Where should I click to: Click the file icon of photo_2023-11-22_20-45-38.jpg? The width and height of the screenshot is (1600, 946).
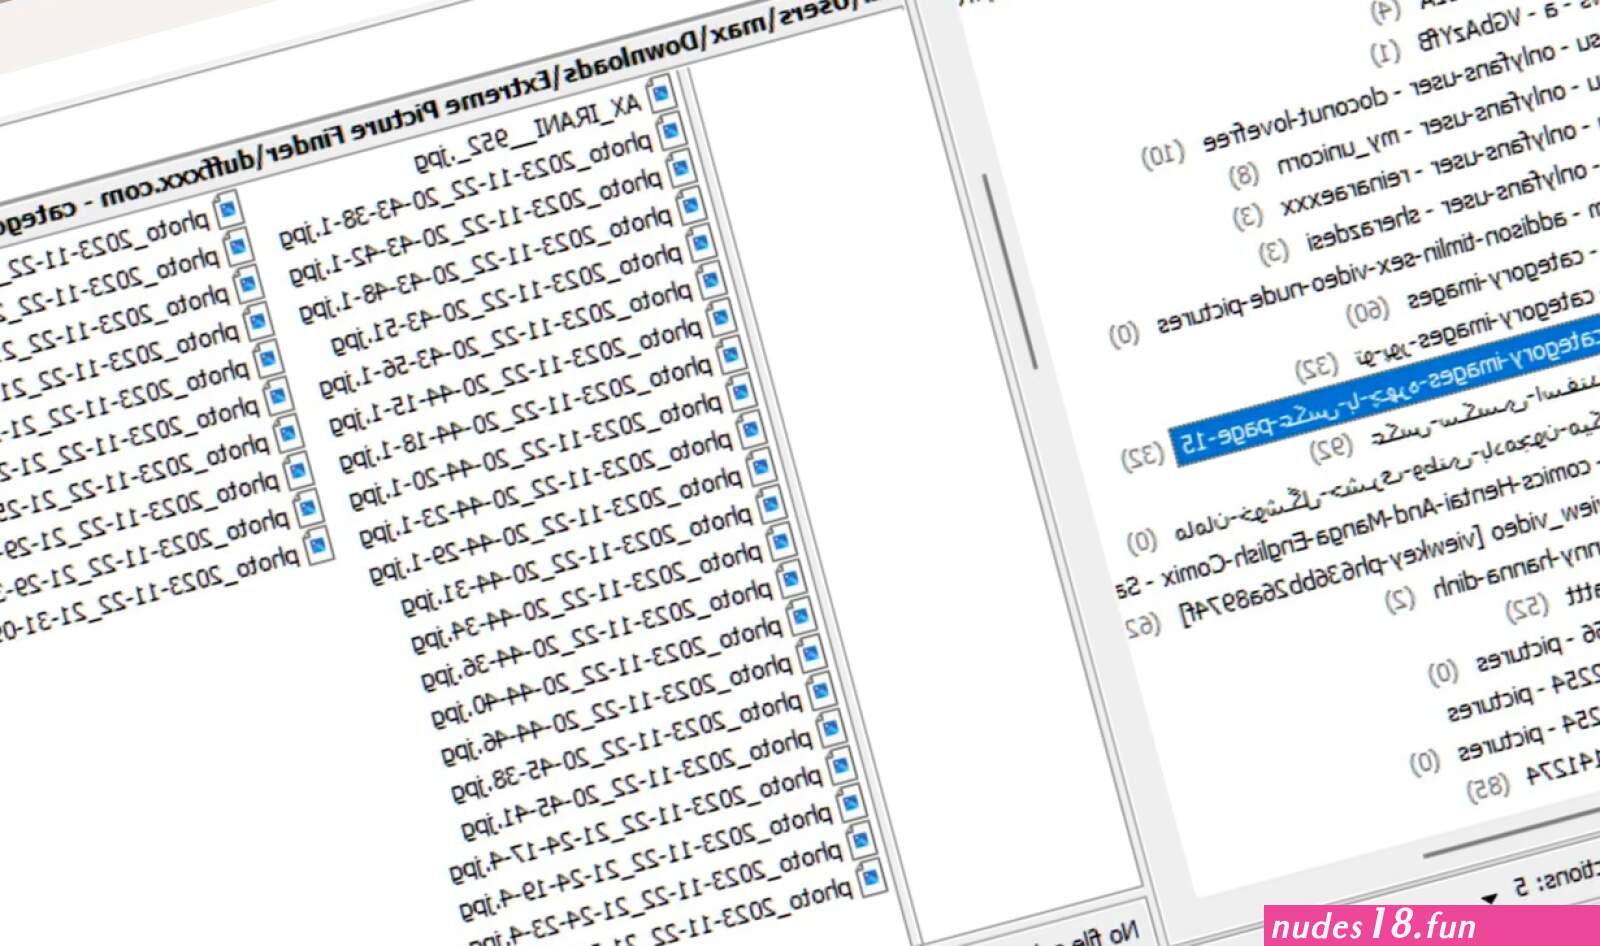coord(821,691)
